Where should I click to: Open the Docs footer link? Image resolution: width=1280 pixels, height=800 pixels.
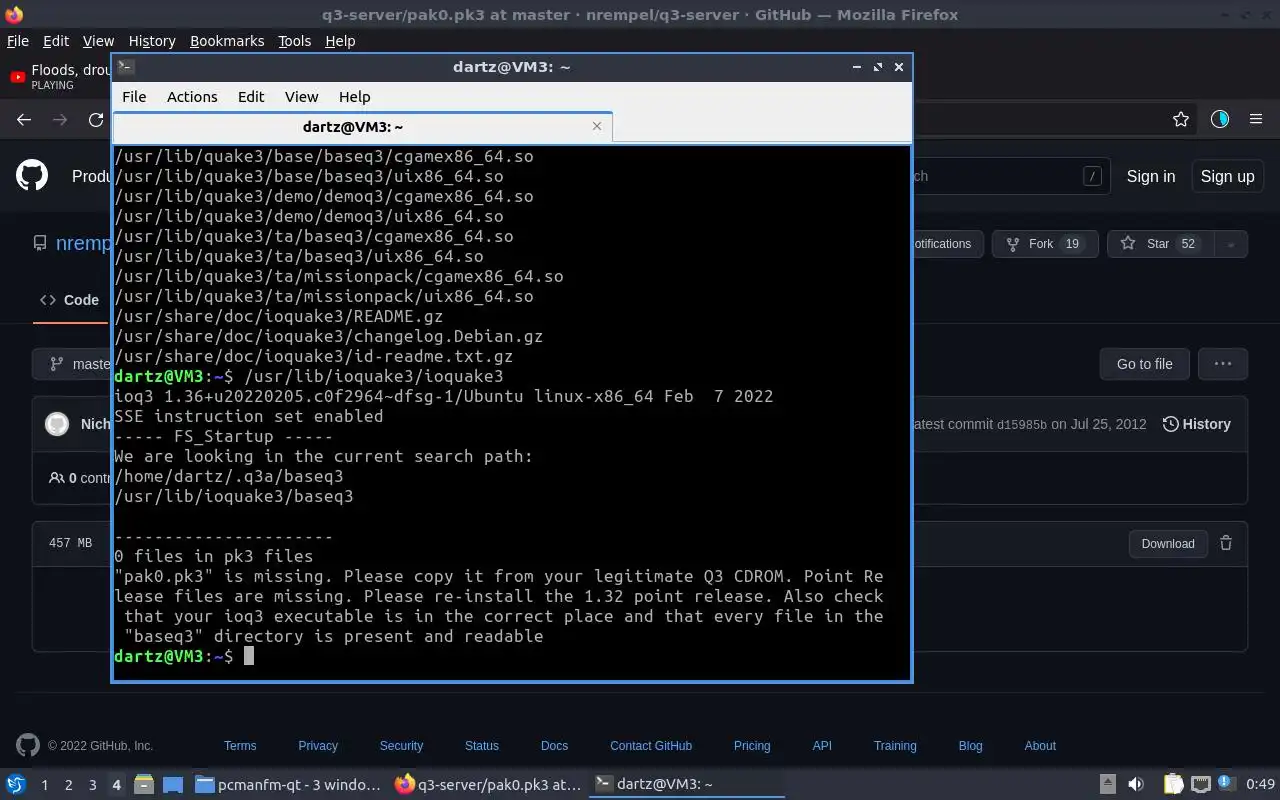coord(554,746)
